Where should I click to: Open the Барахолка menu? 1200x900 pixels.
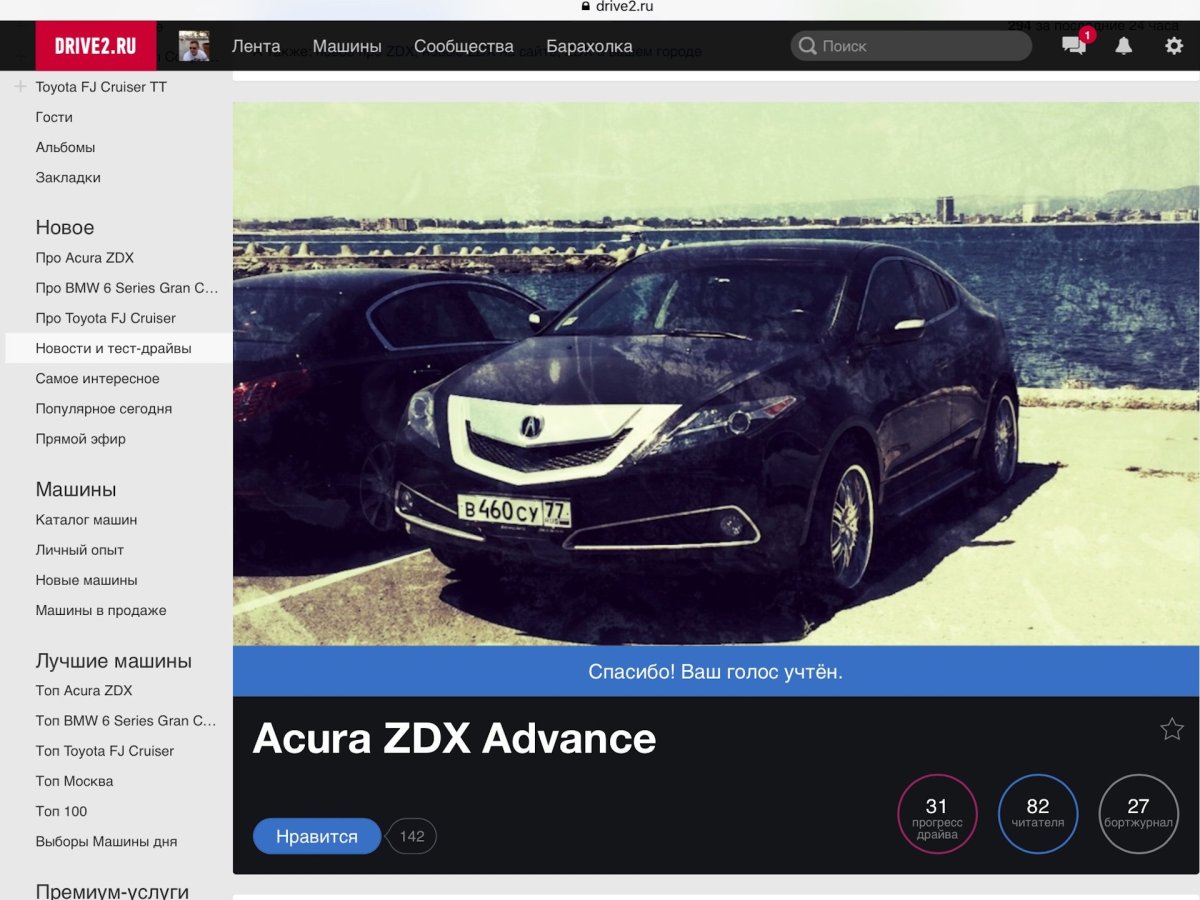click(589, 46)
